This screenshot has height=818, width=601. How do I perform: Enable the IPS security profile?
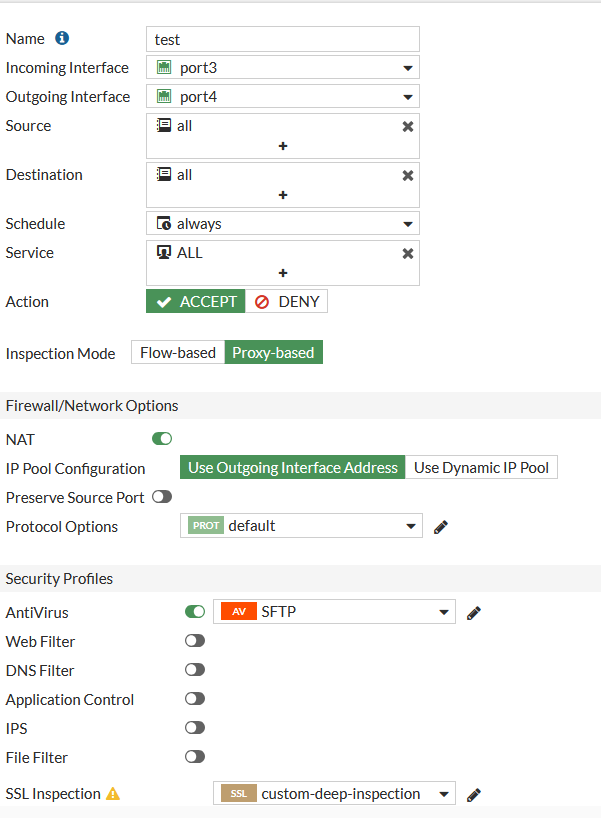click(195, 728)
